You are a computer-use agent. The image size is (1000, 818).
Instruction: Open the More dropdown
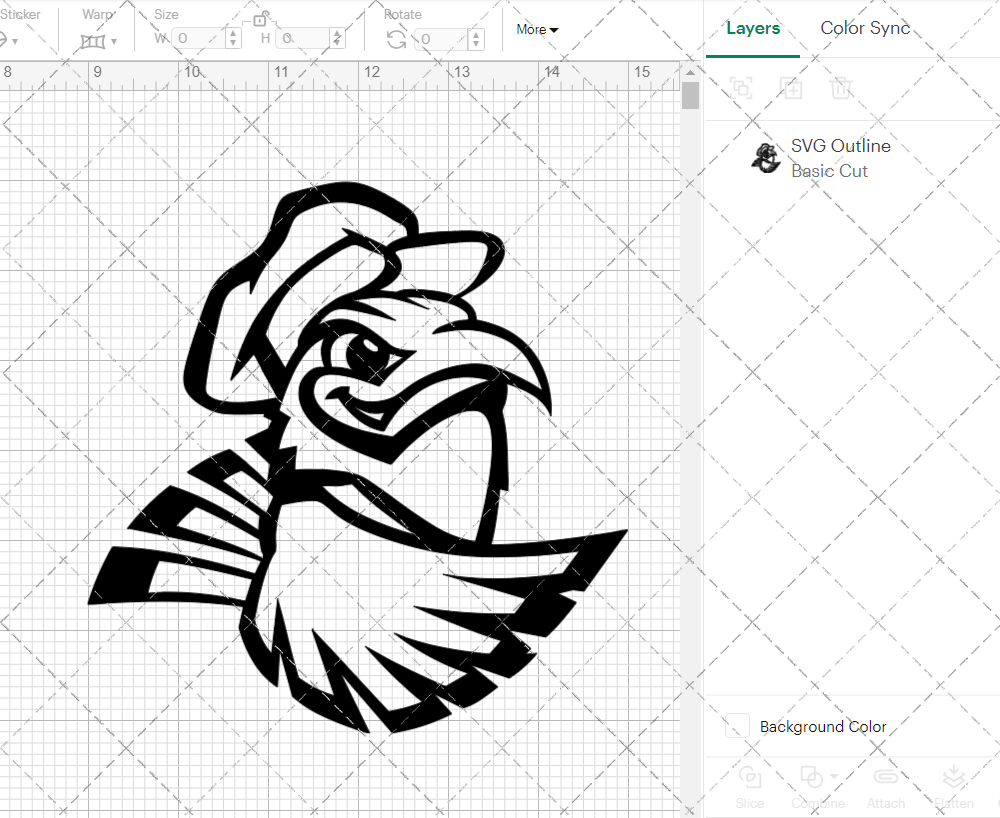click(537, 29)
